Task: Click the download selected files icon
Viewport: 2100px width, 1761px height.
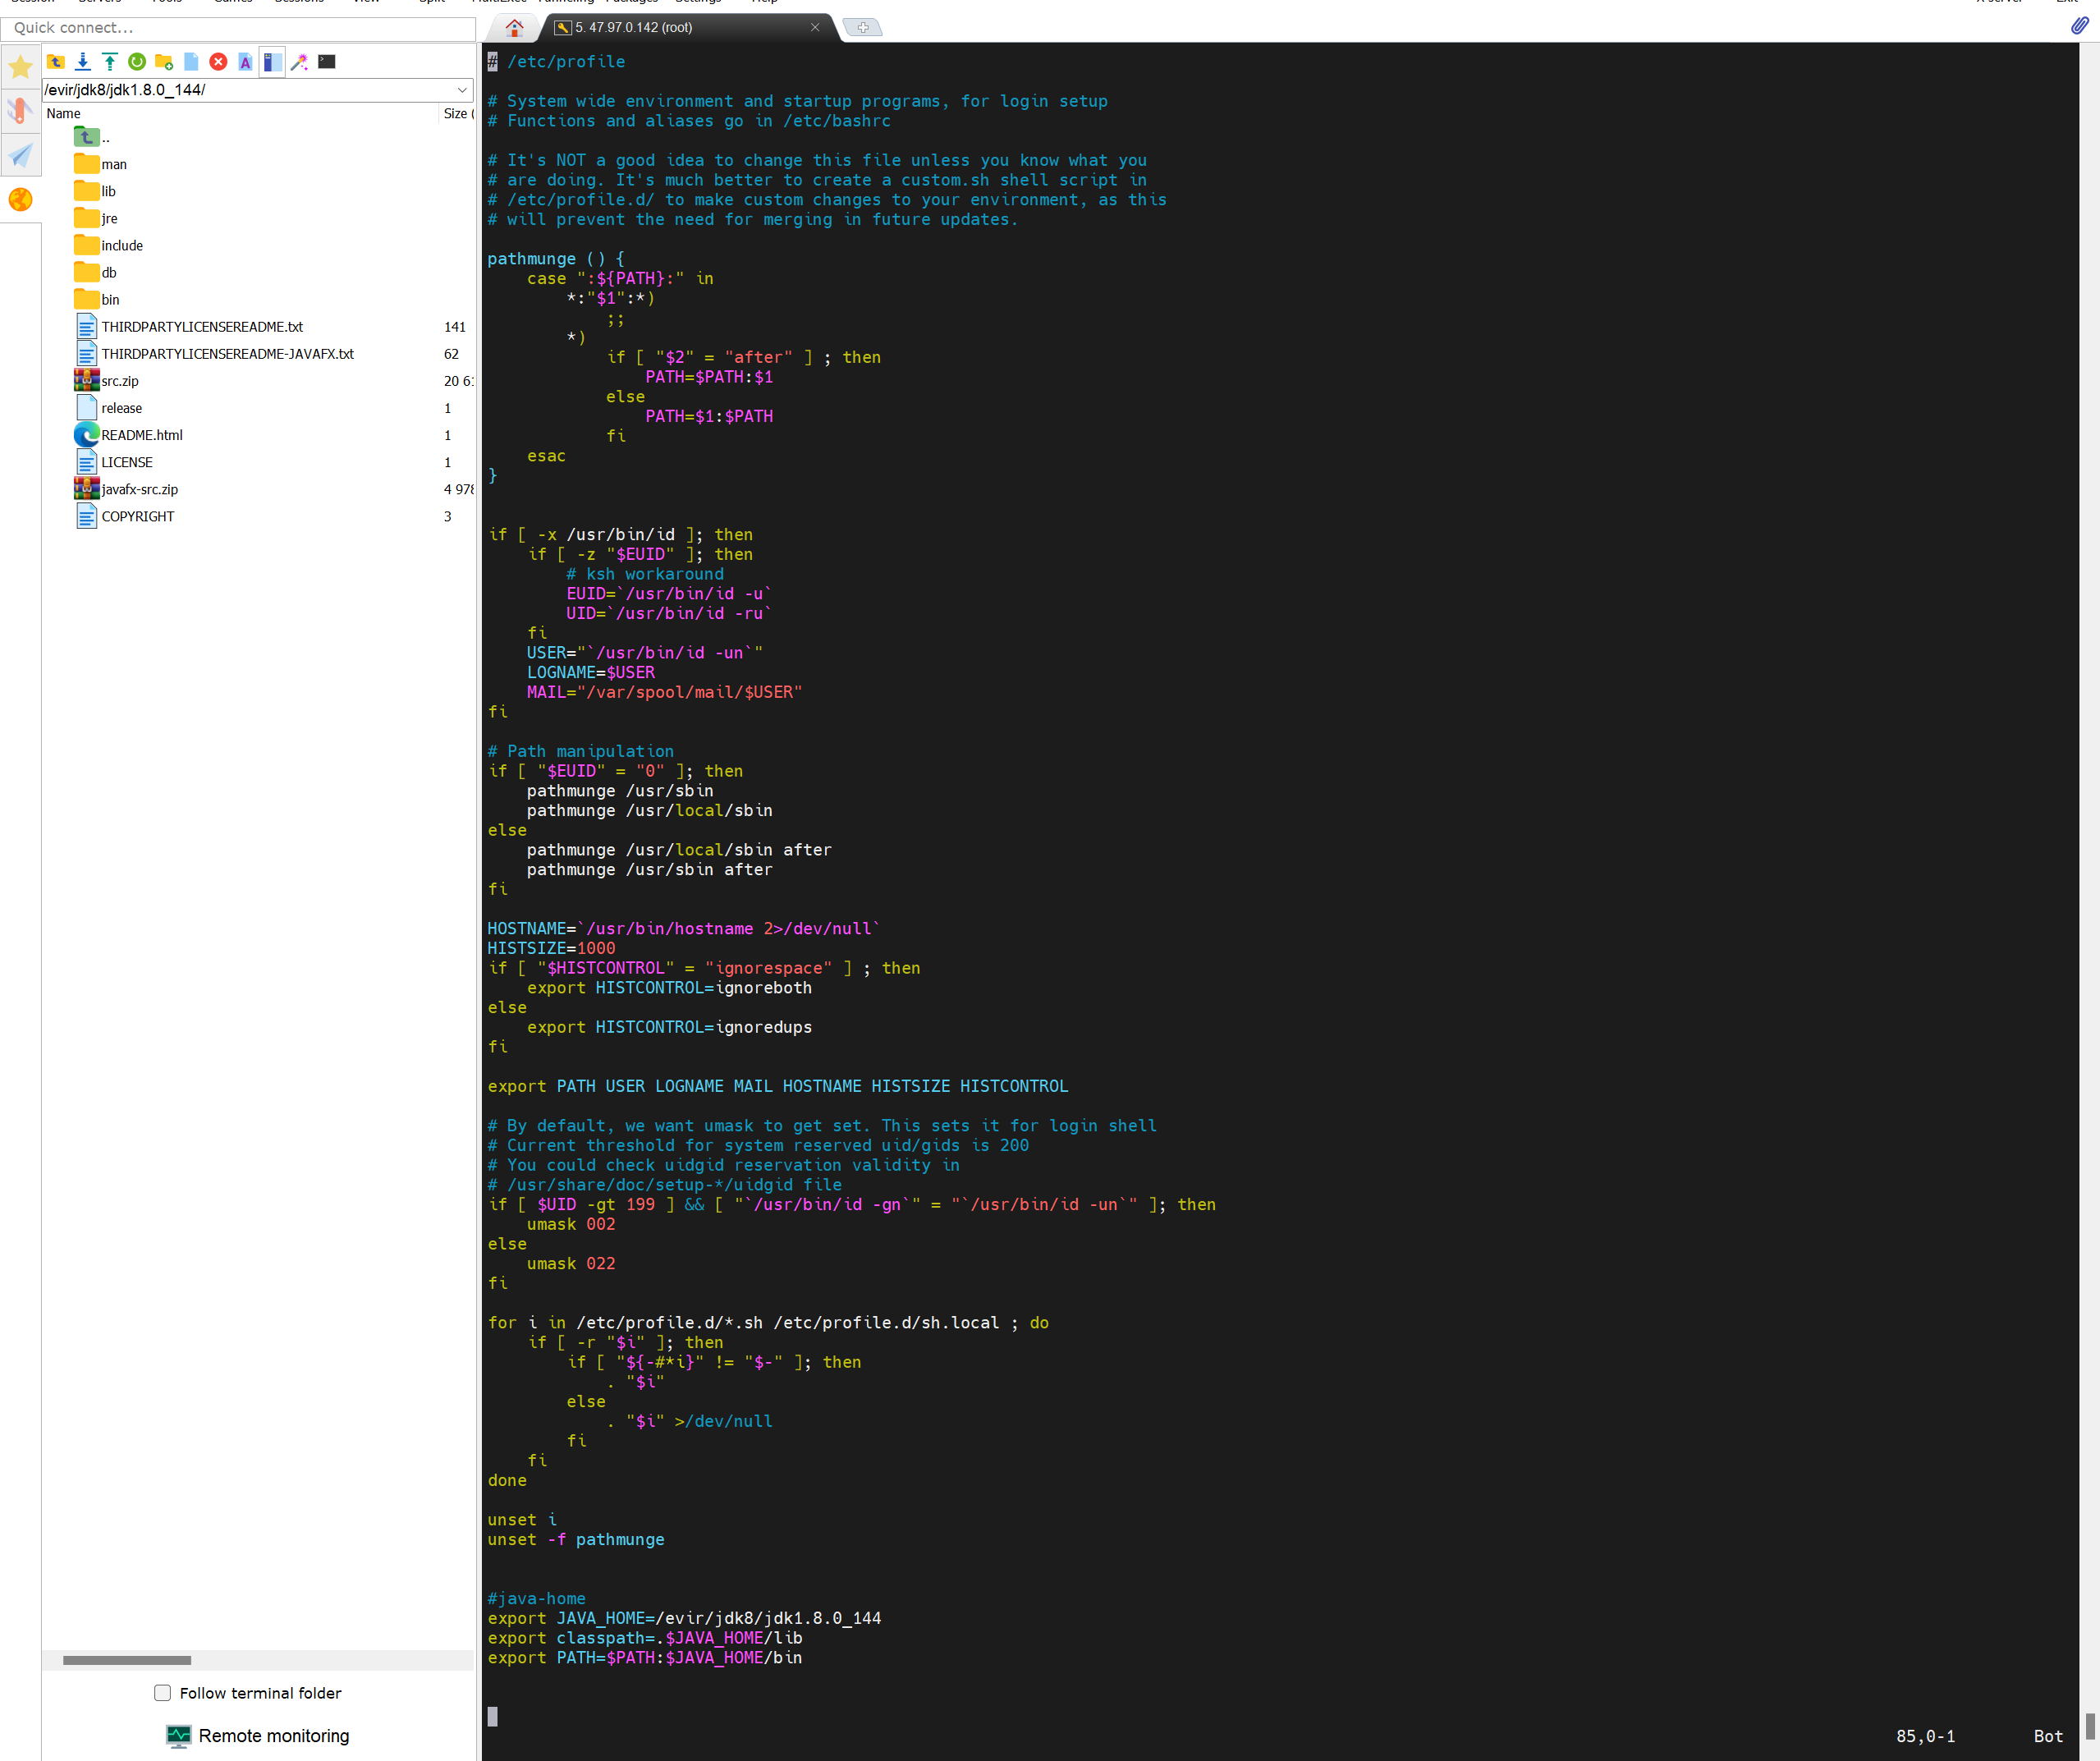Action: tap(83, 62)
